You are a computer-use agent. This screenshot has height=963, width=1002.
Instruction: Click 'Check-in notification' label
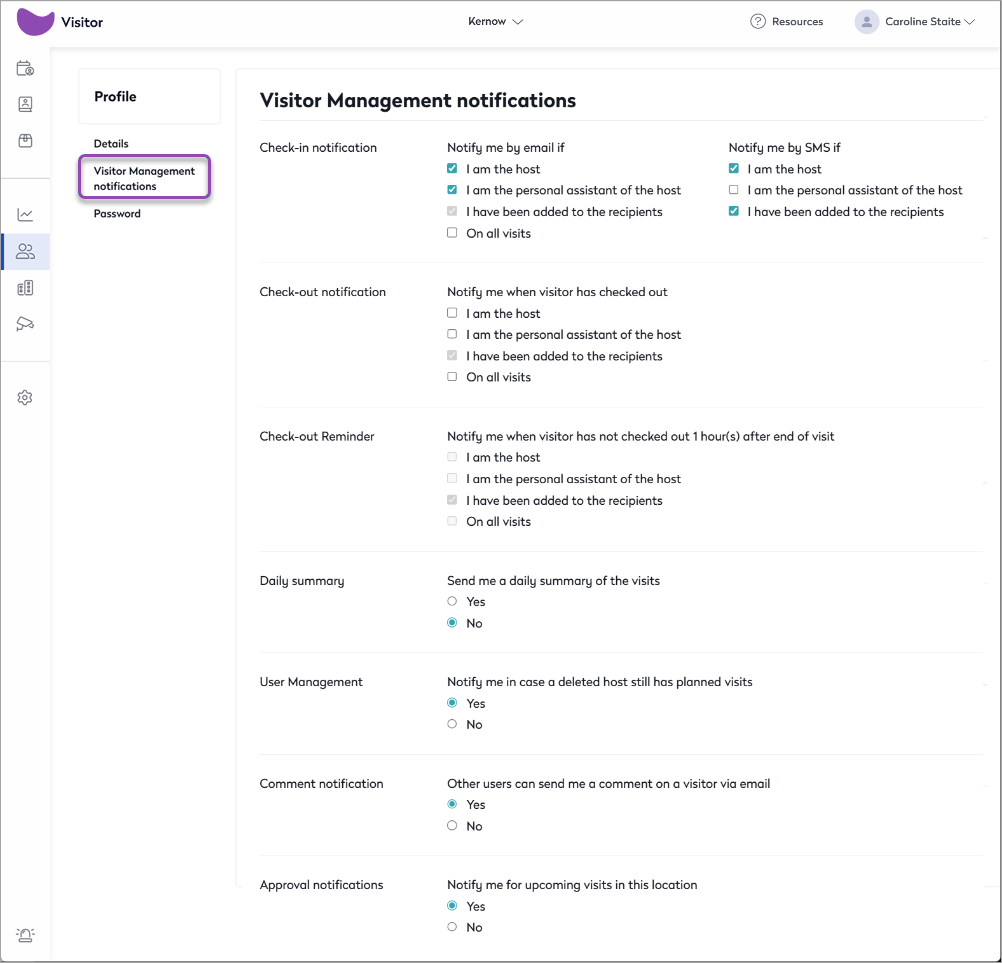318,148
